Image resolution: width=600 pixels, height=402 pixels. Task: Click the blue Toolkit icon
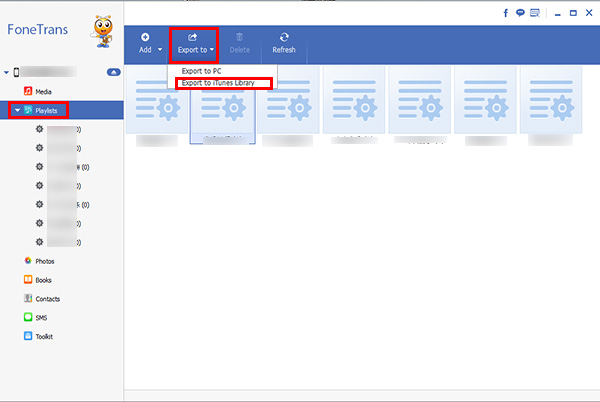coord(28,336)
